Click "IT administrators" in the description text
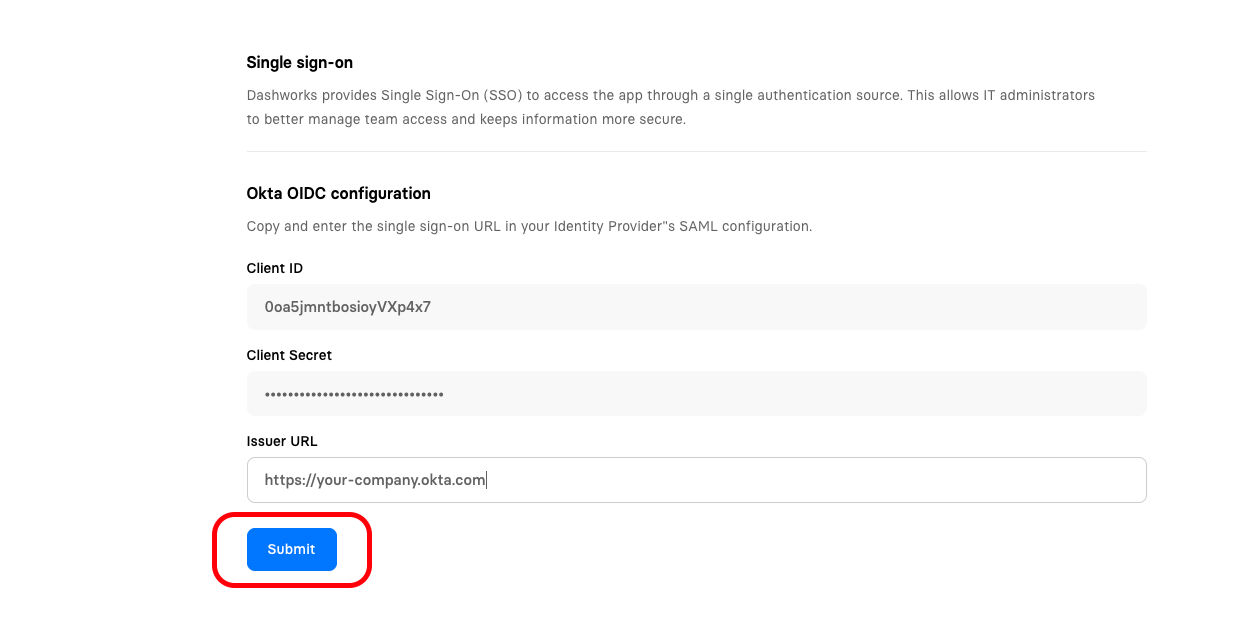The height and width of the screenshot is (618, 1241). [1040, 95]
